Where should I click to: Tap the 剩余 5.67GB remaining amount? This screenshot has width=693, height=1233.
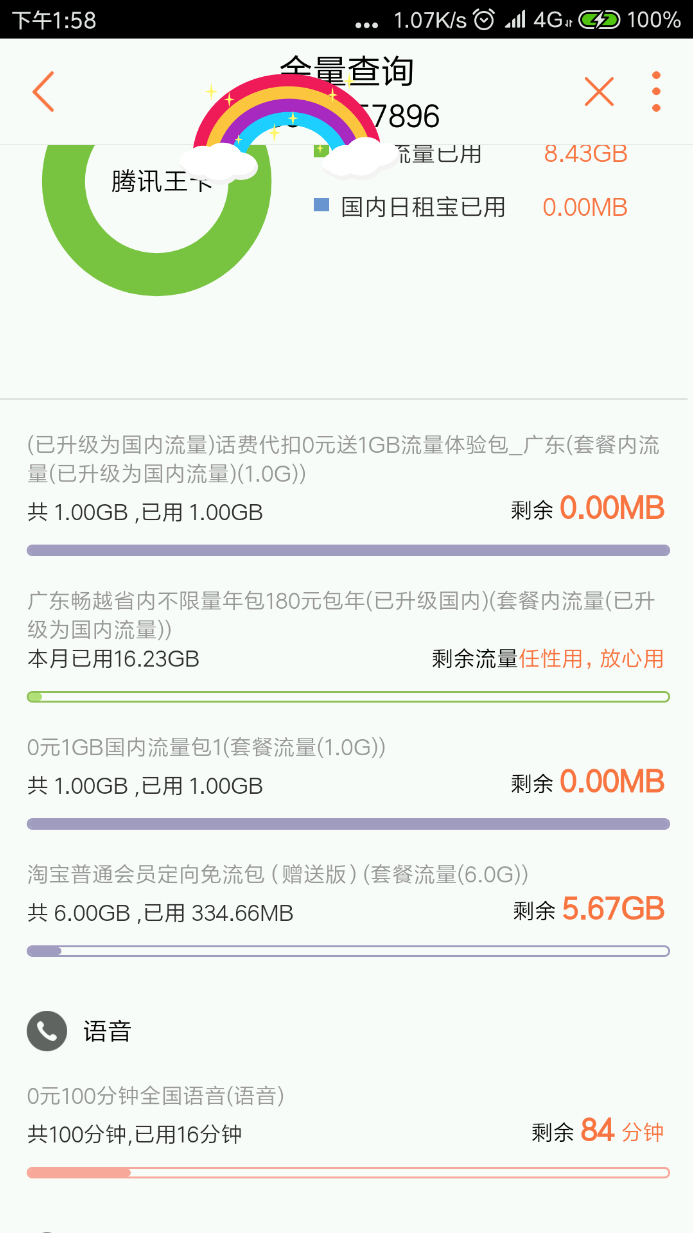click(x=589, y=909)
